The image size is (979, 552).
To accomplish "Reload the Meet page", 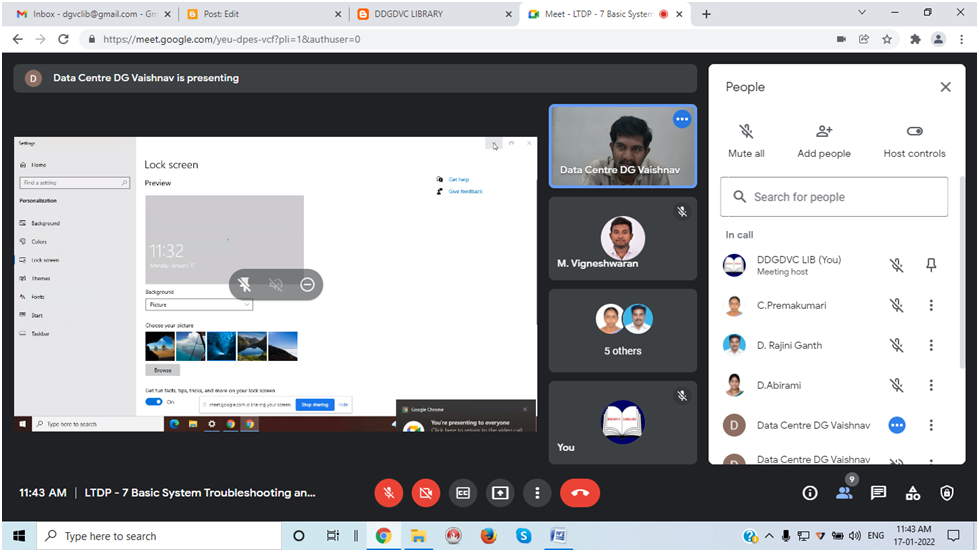I will (x=63, y=39).
